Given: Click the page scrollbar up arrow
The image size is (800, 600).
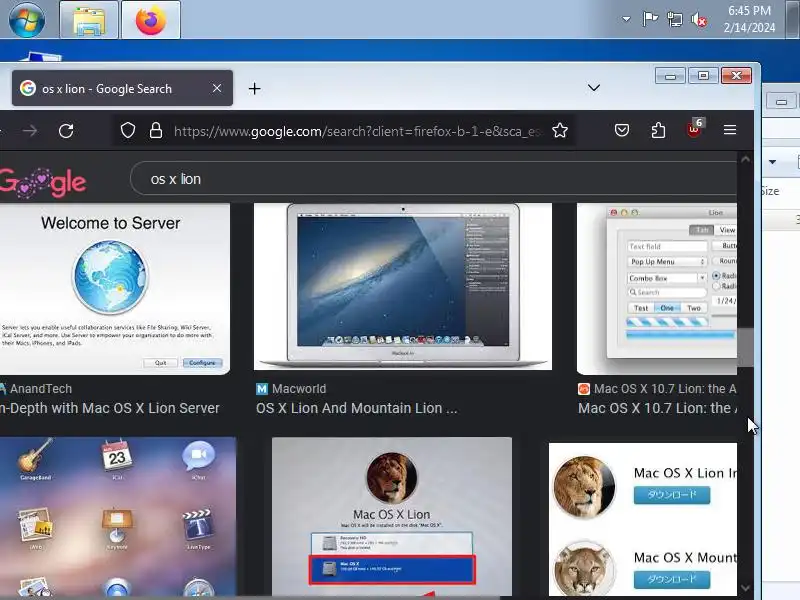Looking at the screenshot, I should 745,159.
